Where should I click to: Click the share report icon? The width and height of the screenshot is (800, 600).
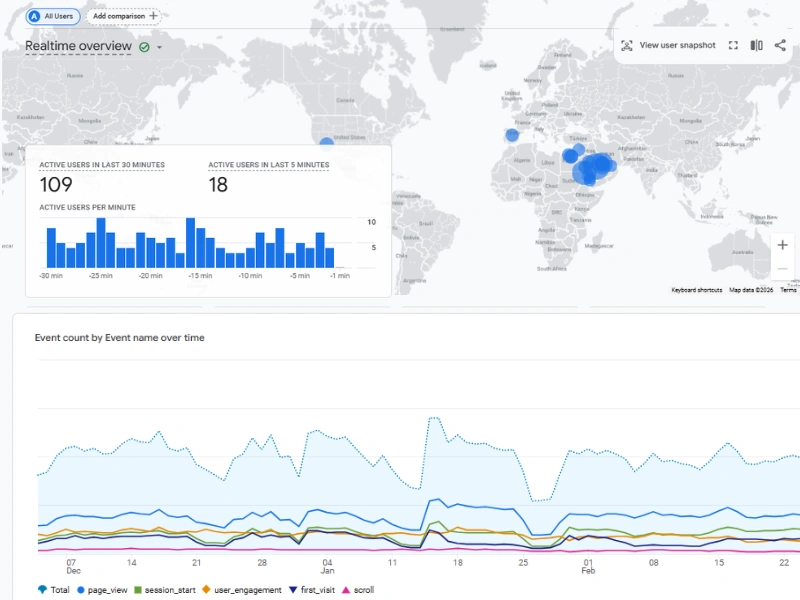pos(780,45)
